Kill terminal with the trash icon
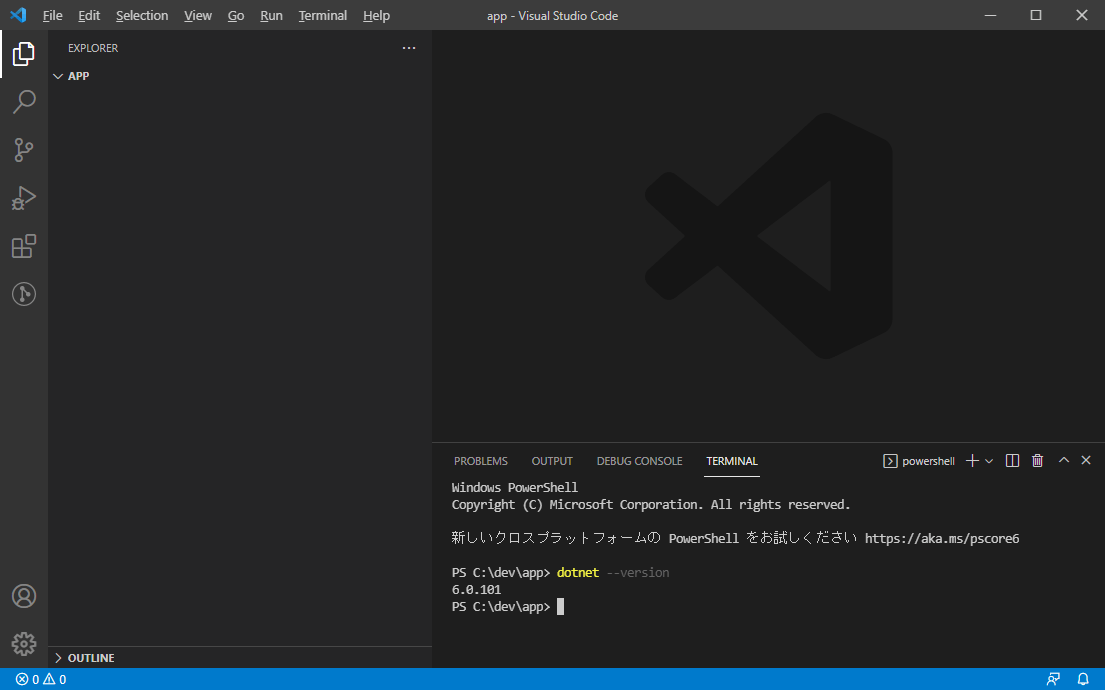1105x690 pixels. (1037, 460)
